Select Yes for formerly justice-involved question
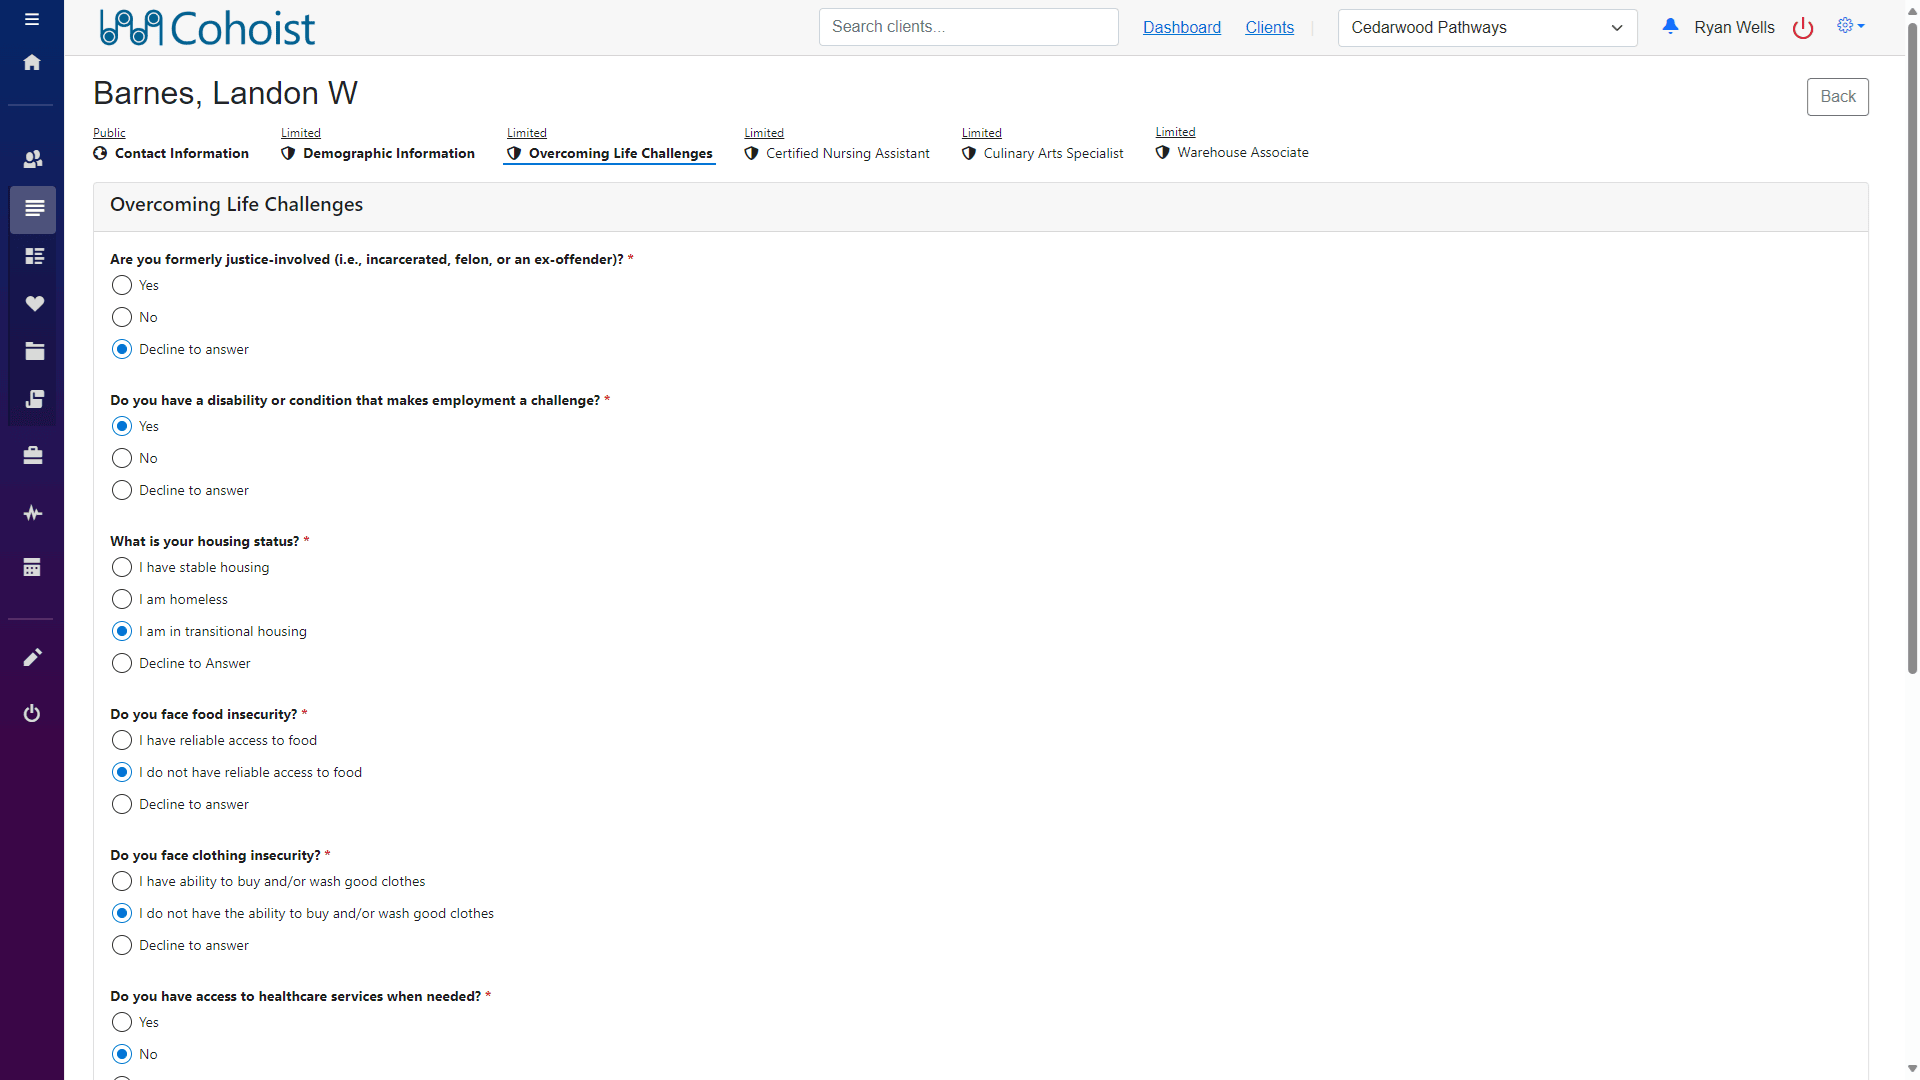Image resolution: width=1920 pixels, height=1080 pixels. coord(122,286)
